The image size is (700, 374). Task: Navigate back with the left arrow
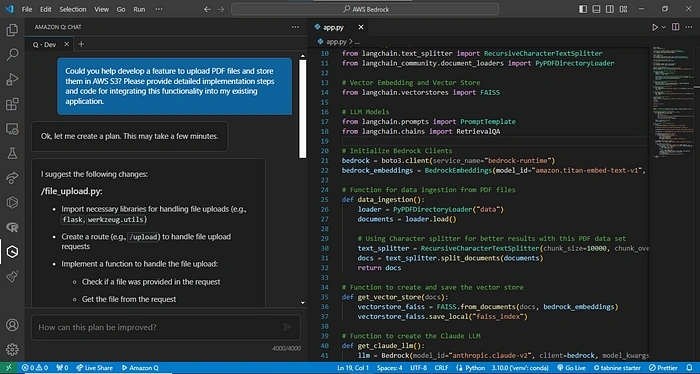[207, 9]
